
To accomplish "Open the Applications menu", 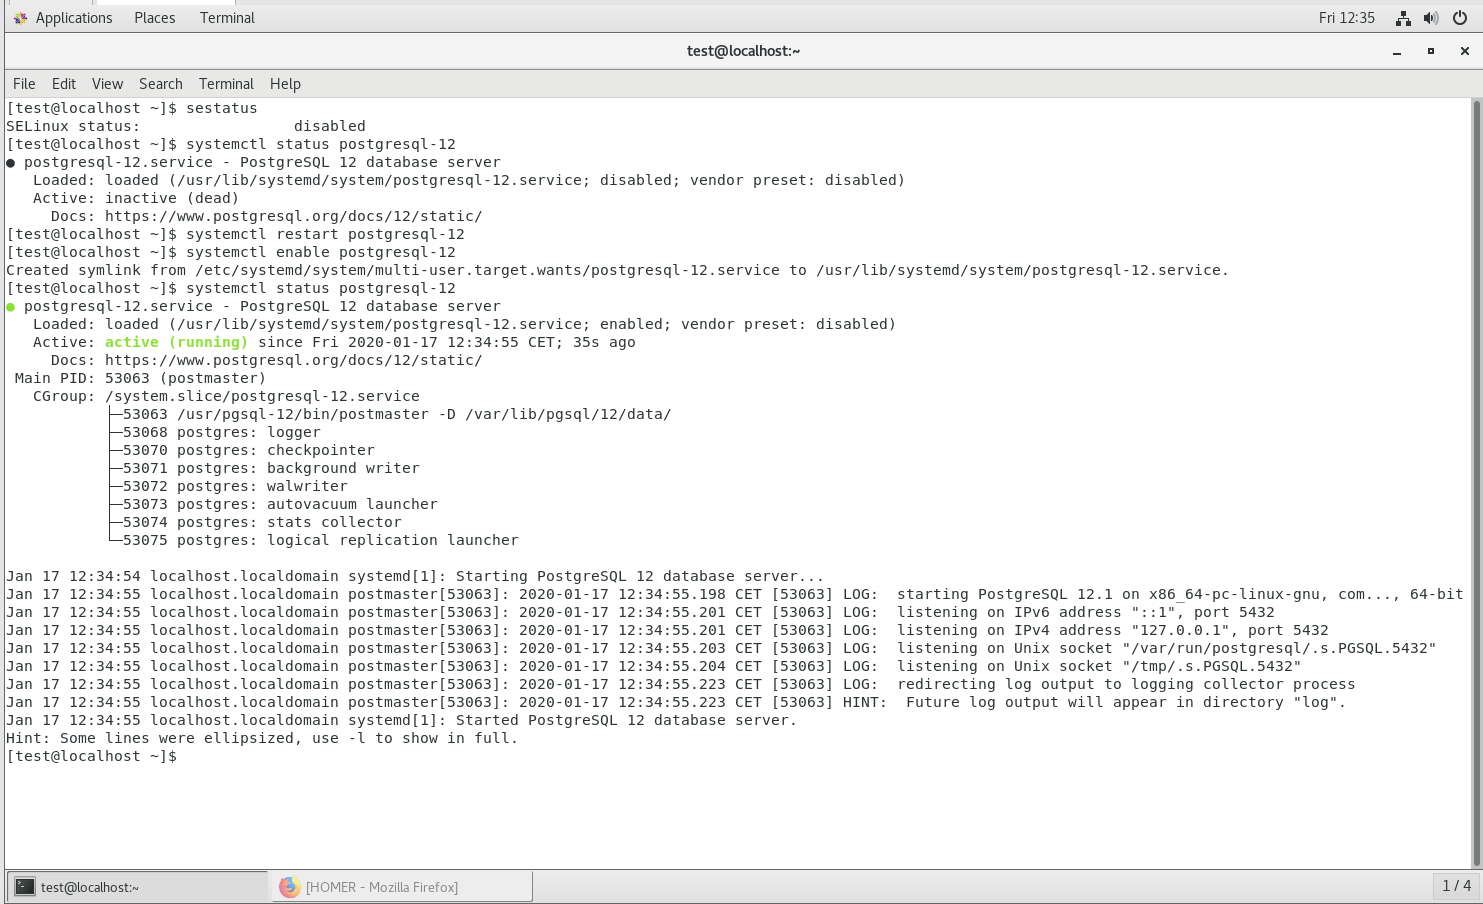I will [74, 17].
